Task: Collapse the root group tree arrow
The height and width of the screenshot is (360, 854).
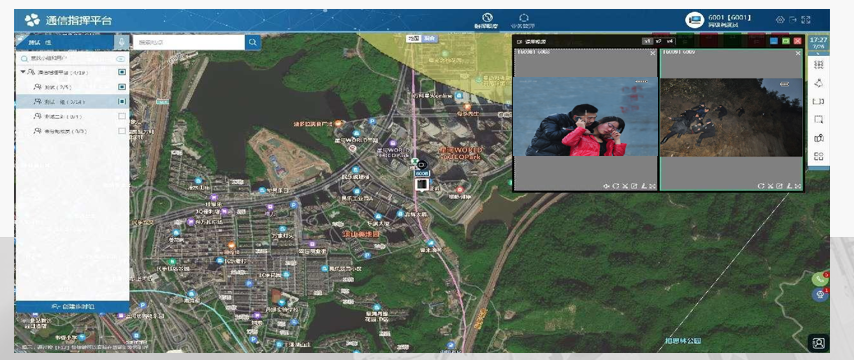Action: coord(23,72)
